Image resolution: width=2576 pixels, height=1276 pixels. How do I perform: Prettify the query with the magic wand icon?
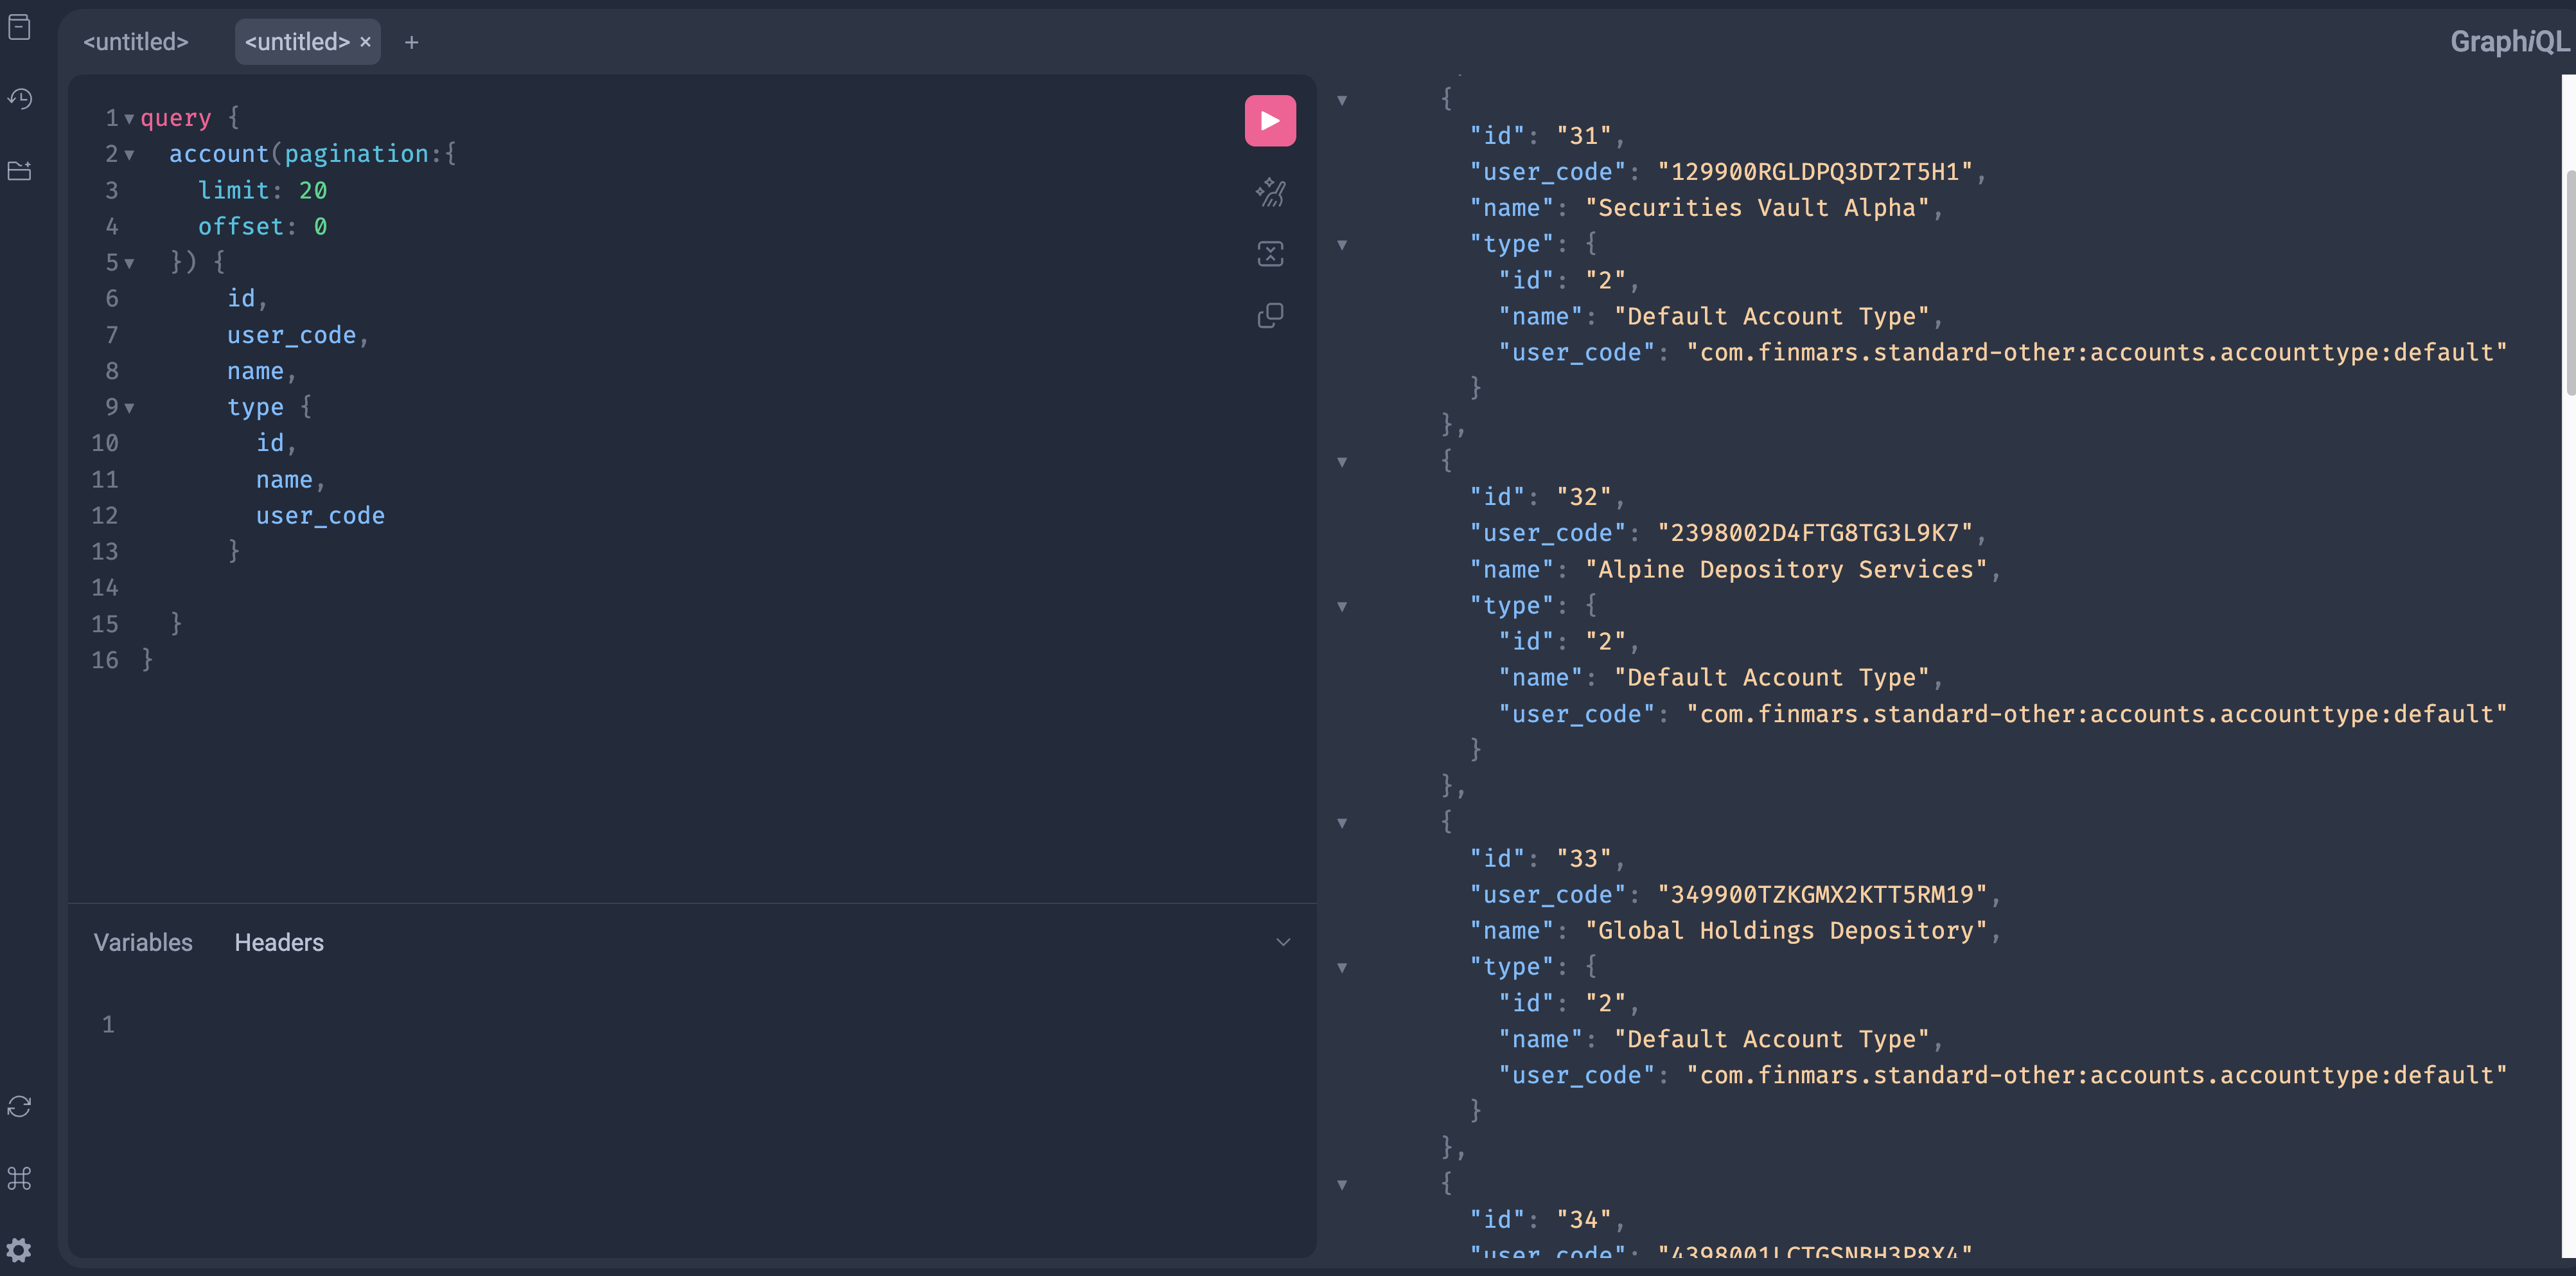pyautogui.click(x=1269, y=192)
